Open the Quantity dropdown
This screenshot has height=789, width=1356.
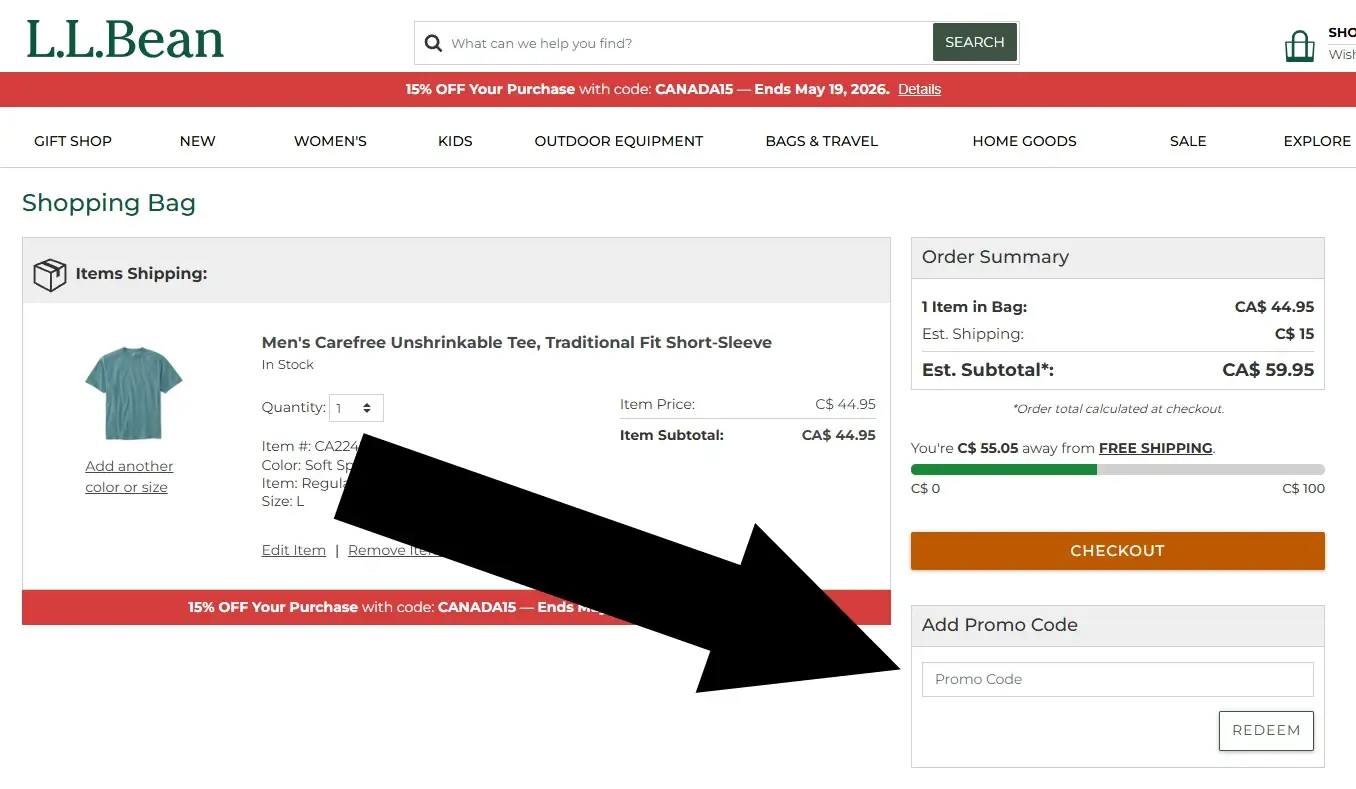[356, 408]
